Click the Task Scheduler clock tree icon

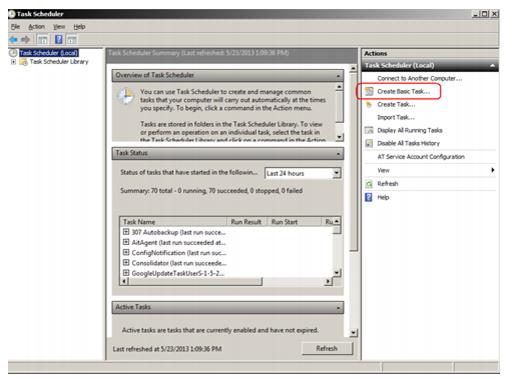coord(13,53)
